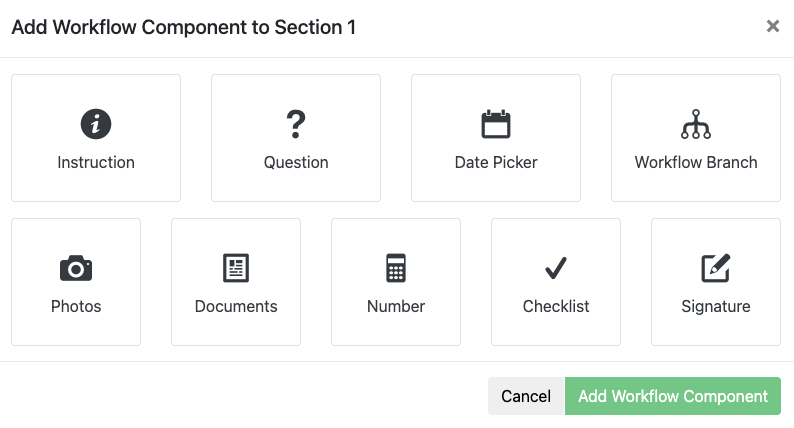
Task: Pick the Checklist checkmark icon
Action: pos(556,268)
